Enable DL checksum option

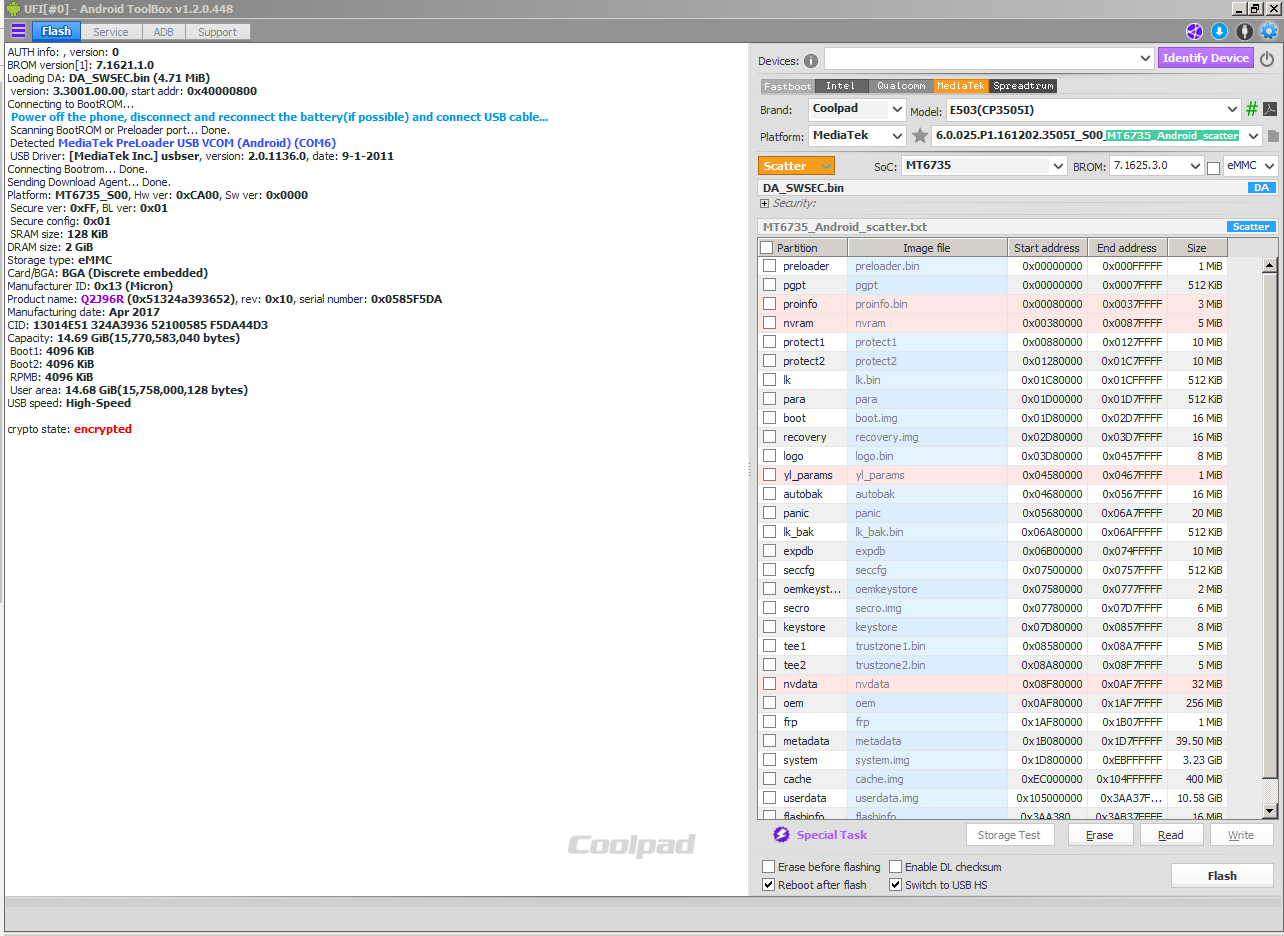(895, 867)
